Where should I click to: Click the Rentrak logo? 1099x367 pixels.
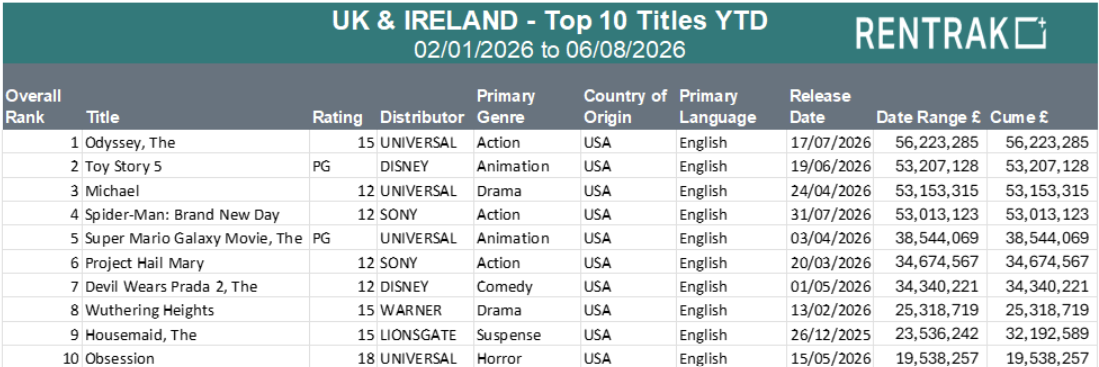coord(951,33)
